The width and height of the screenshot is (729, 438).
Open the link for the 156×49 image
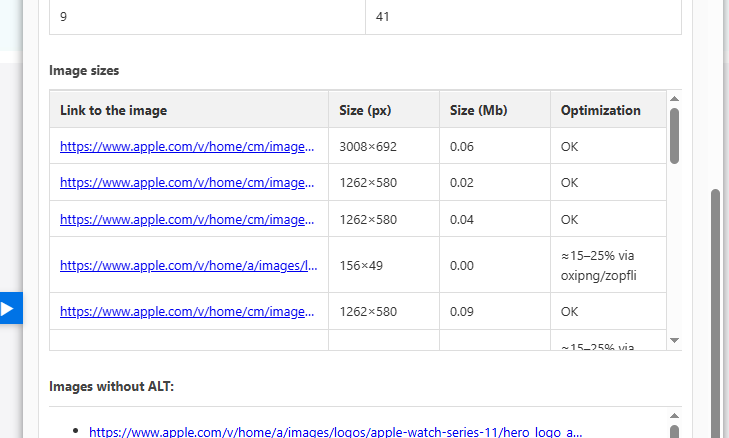click(x=188, y=265)
